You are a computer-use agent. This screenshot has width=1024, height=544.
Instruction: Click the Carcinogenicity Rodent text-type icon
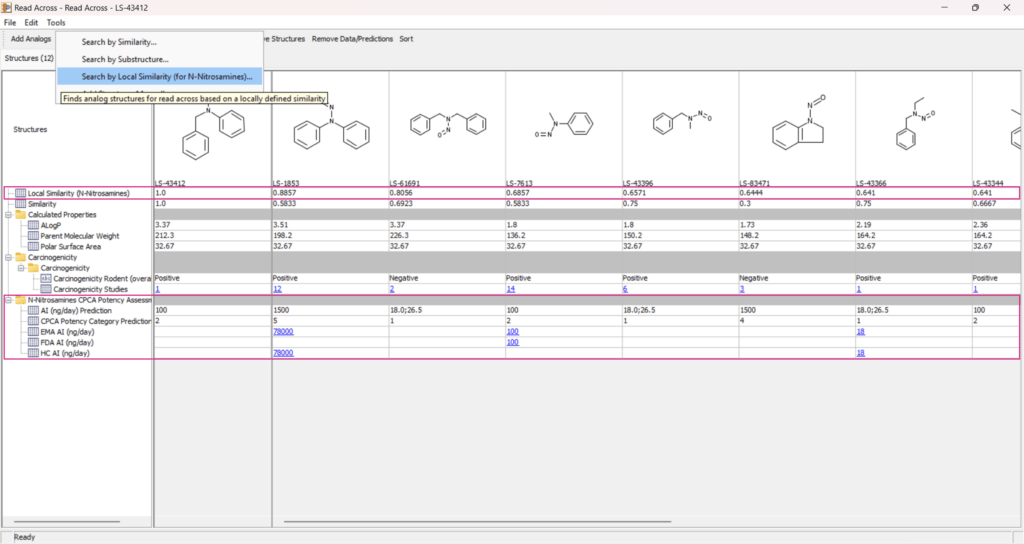(x=45, y=278)
